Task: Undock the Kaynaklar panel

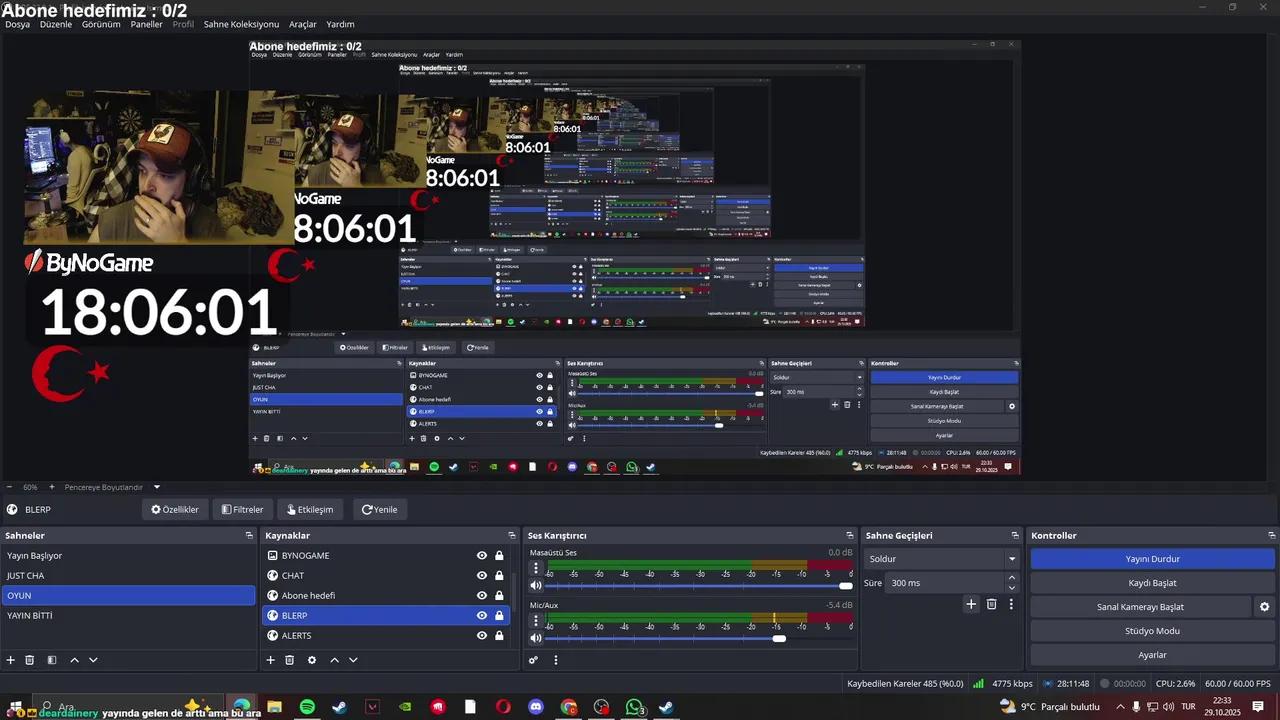Action: [x=512, y=535]
